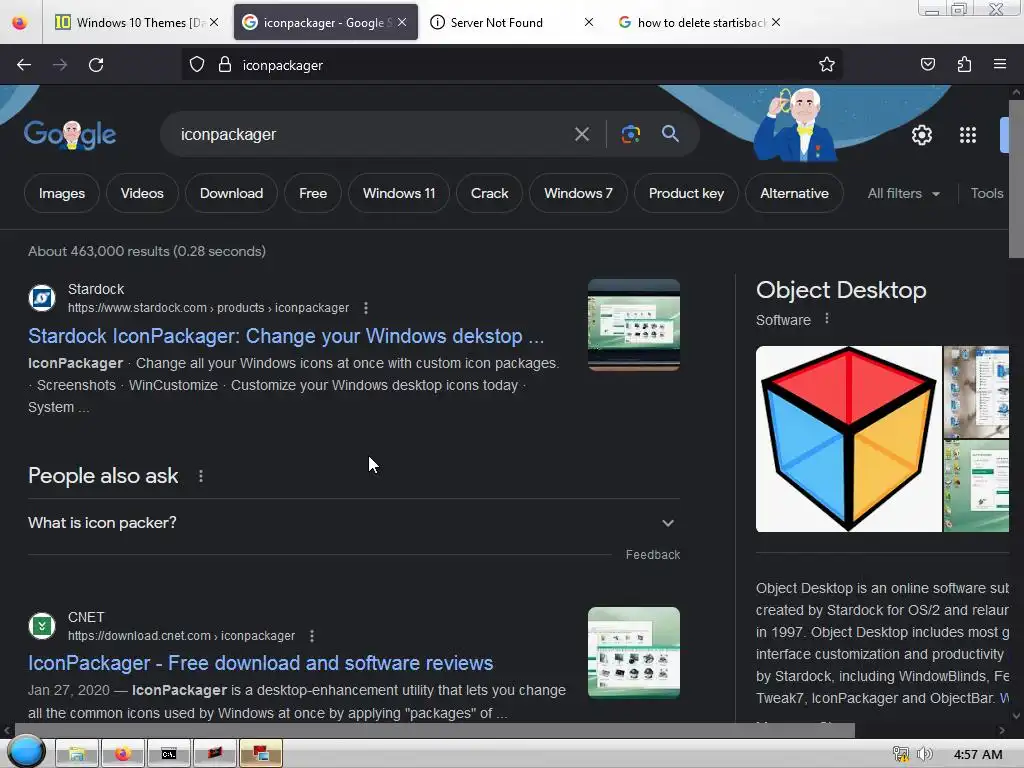This screenshot has width=1024, height=768.
Task: Apply the Download search chip
Action: point(231,193)
